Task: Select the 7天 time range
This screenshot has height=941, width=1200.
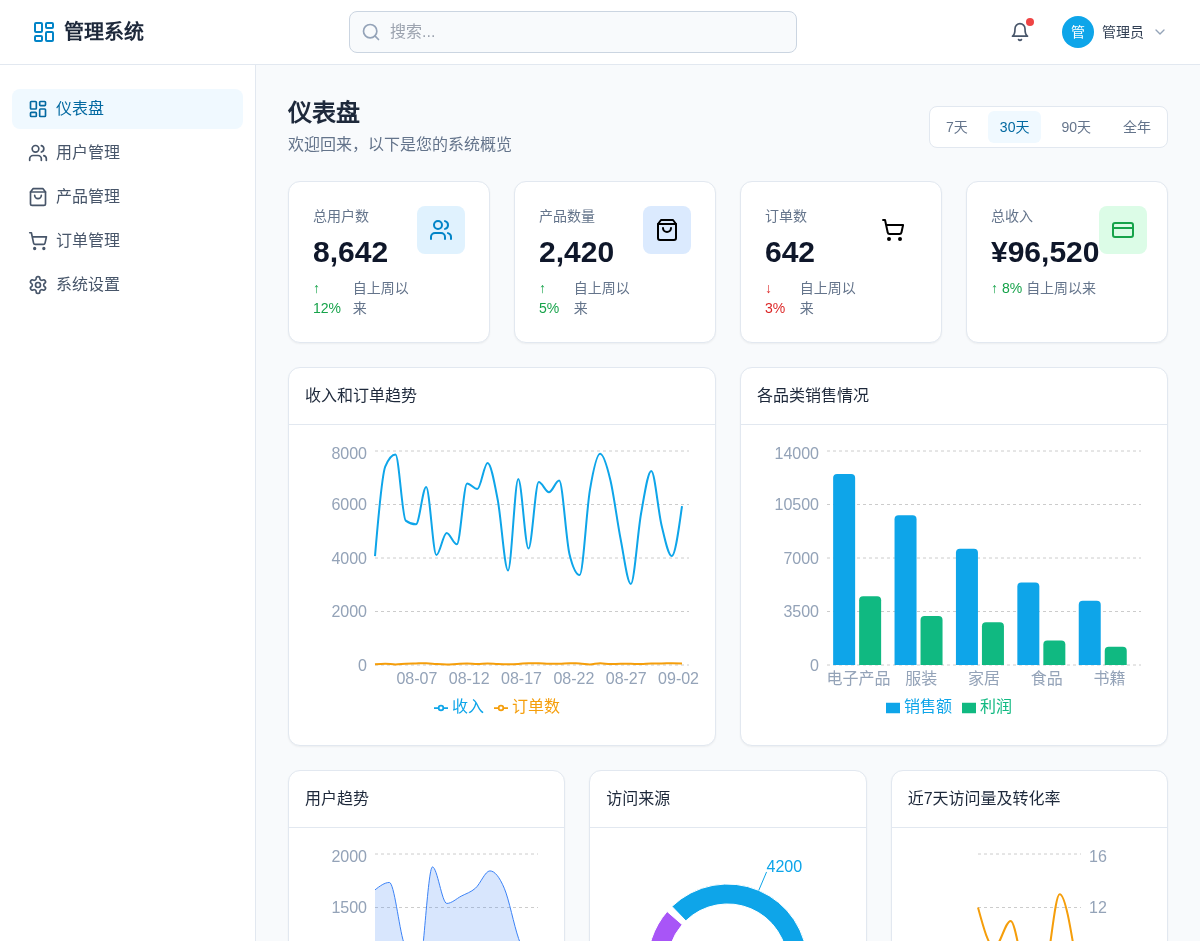Action: pos(957,127)
